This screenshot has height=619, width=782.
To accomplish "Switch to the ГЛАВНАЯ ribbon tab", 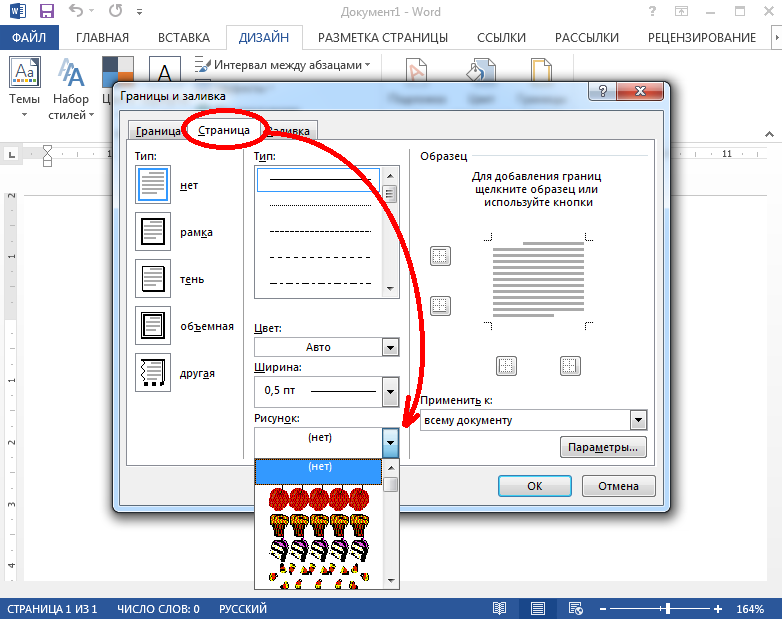I will 102,37.
